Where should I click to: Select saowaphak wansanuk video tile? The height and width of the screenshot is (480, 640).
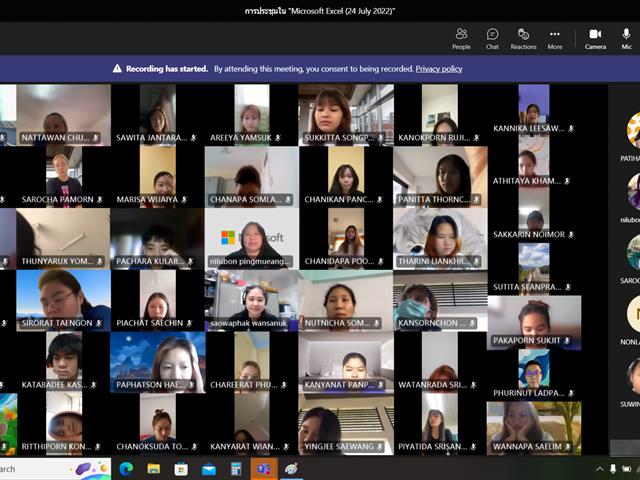tap(252, 300)
